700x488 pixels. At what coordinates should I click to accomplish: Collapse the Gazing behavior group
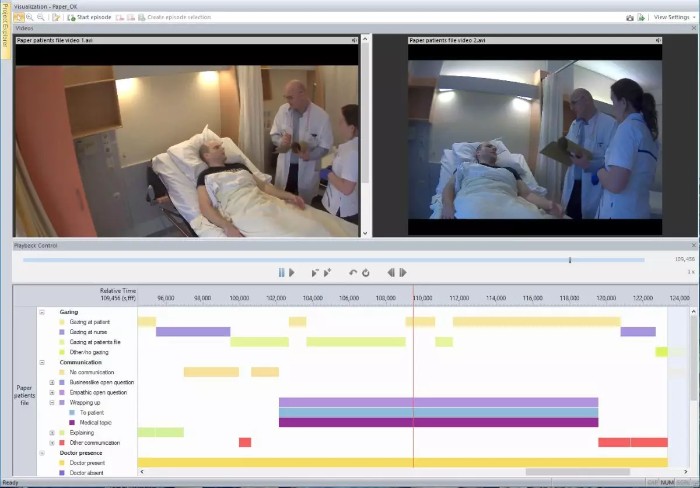click(x=42, y=312)
